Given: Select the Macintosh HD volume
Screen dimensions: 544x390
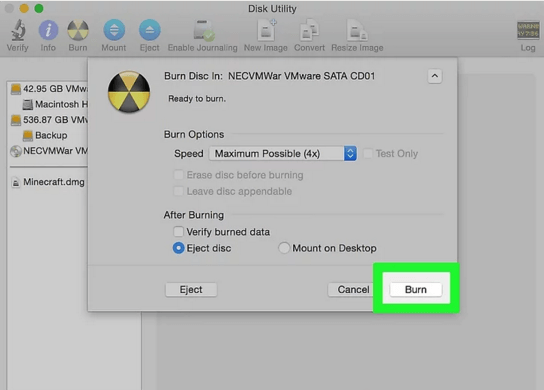Looking at the screenshot, I should 55,104.
